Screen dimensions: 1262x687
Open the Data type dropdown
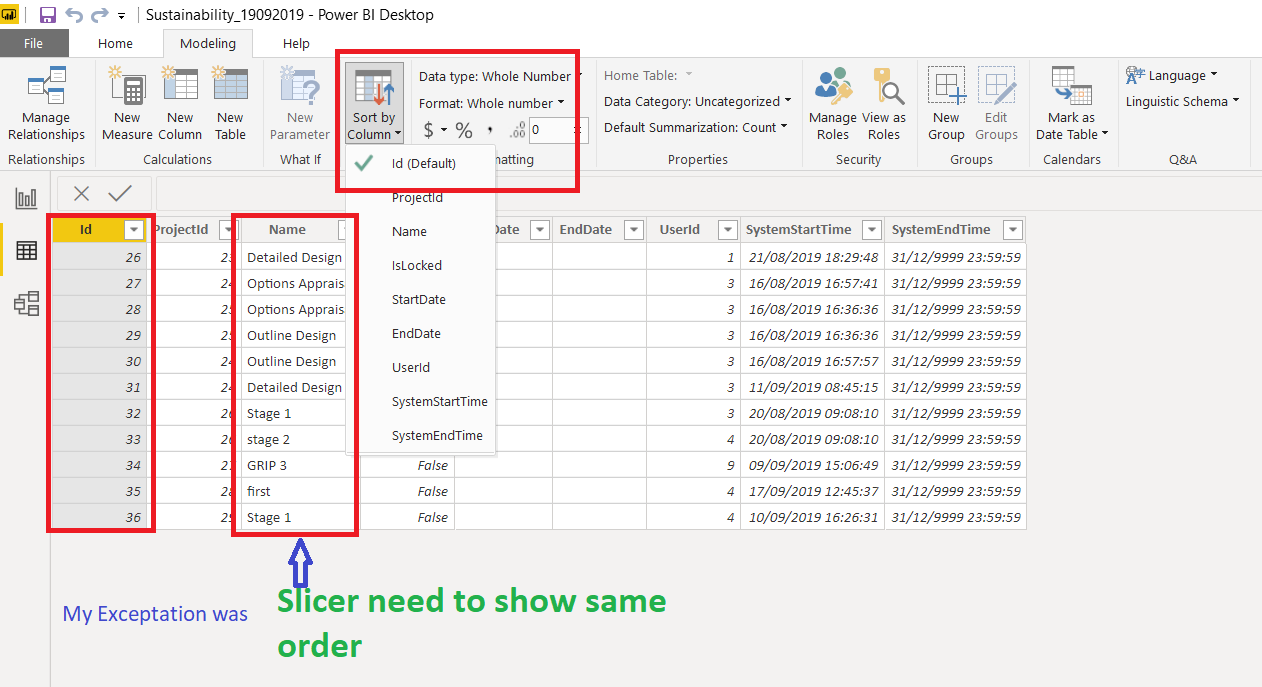click(500, 76)
